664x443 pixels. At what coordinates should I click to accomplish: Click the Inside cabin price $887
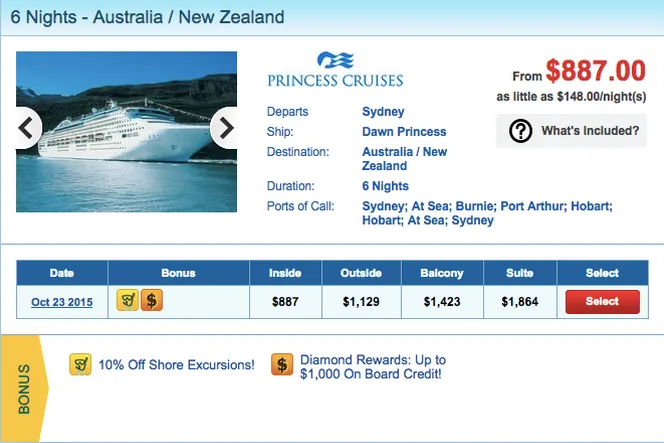click(x=286, y=302)
